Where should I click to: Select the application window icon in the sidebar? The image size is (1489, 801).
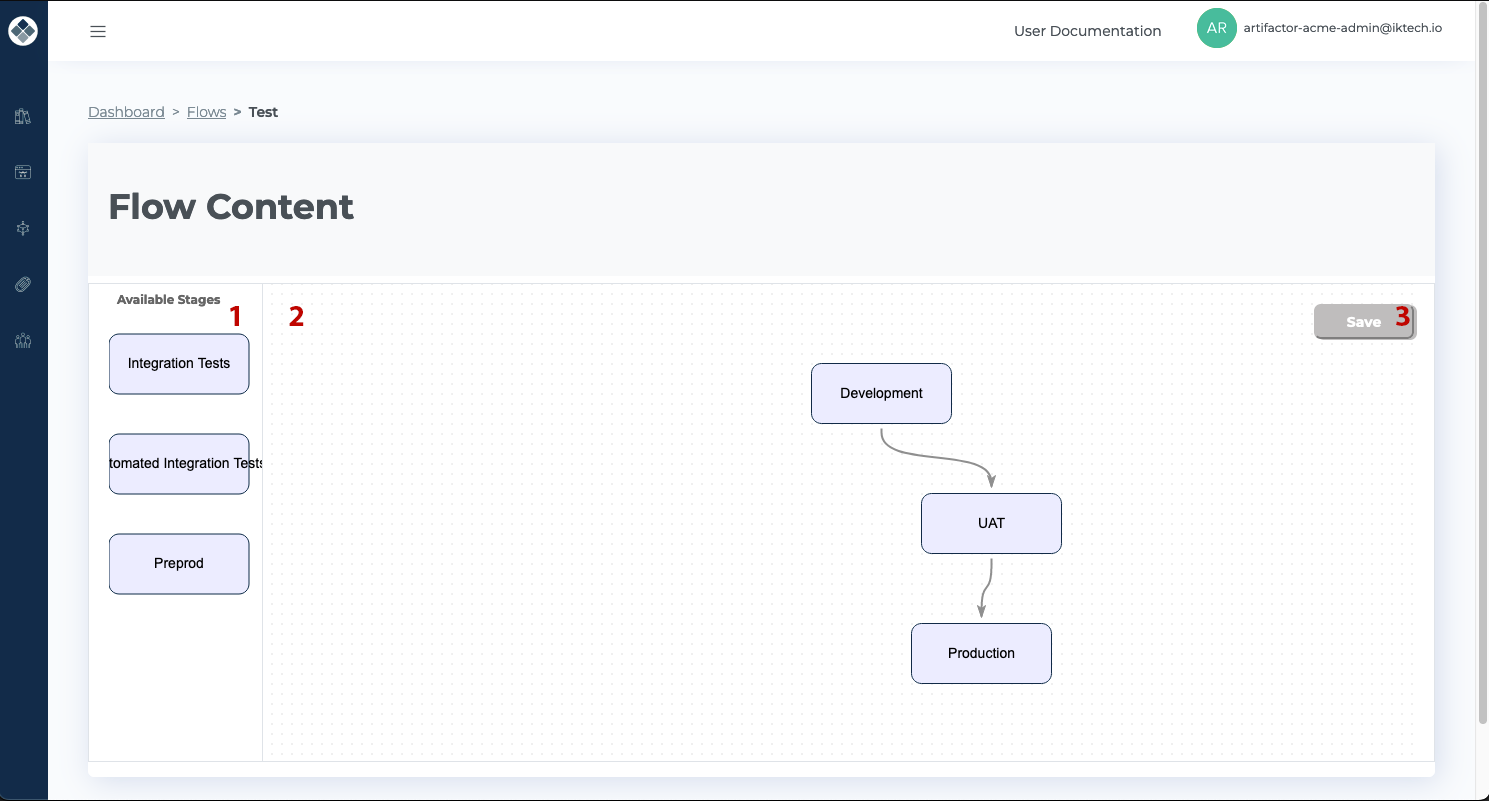(x=23, y=172)
